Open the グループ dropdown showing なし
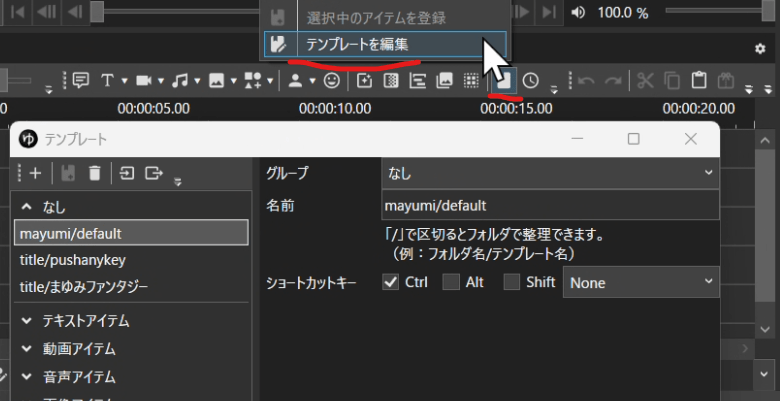 tap(551, 173)
